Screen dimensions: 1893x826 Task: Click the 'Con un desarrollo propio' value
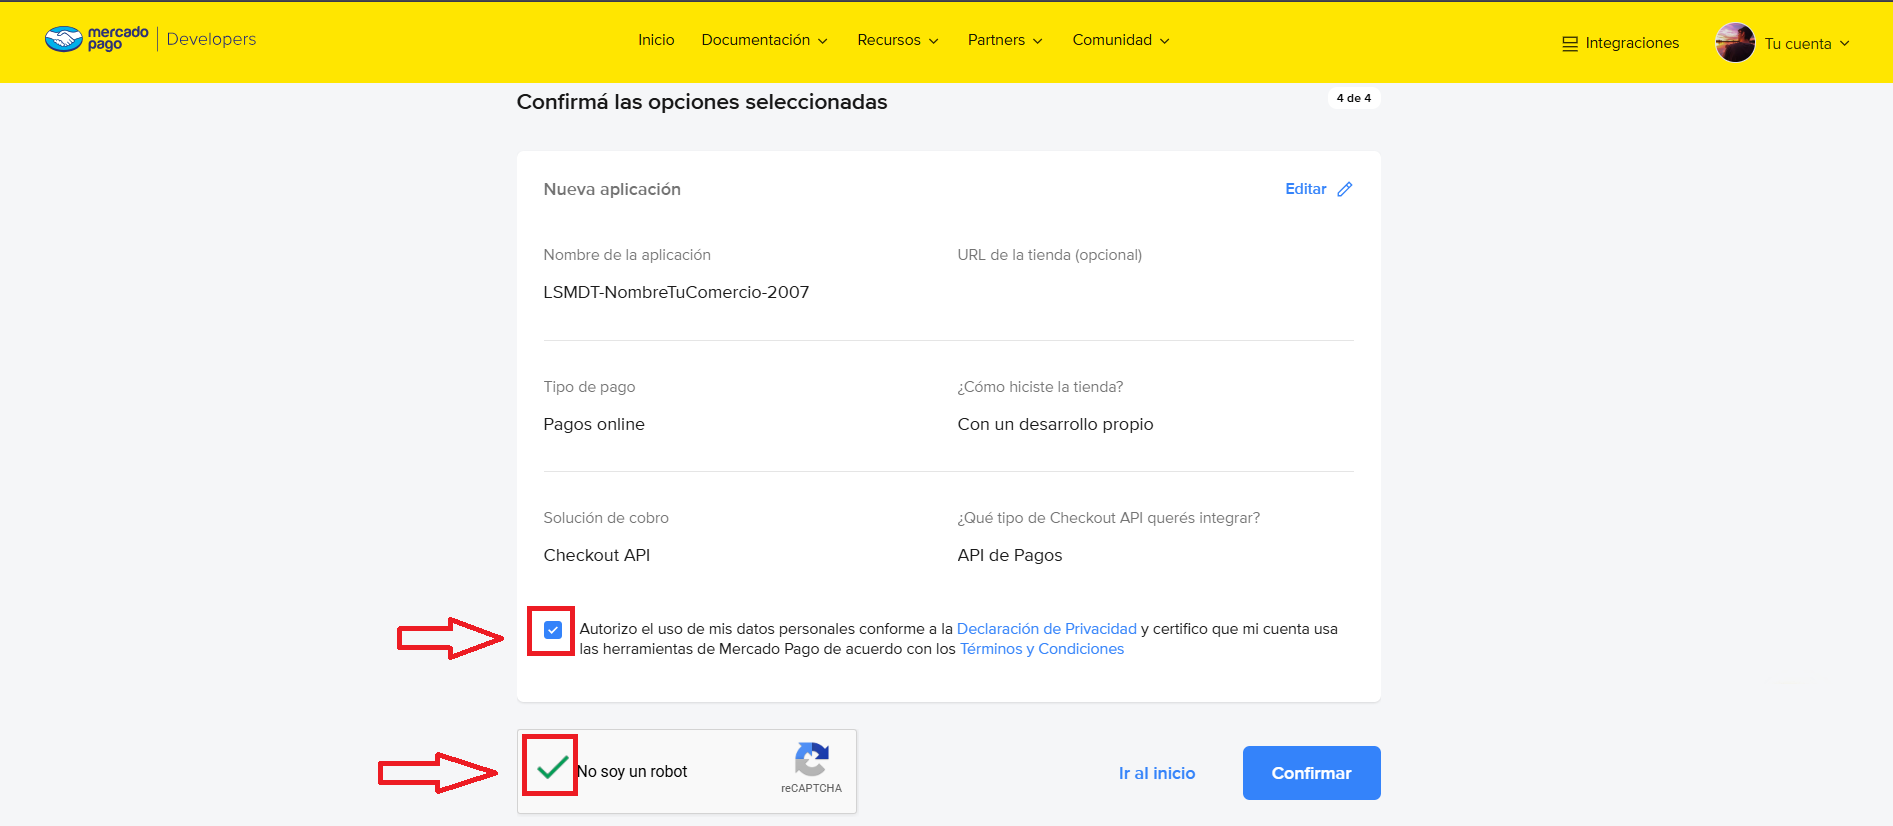click(1055, 424)
